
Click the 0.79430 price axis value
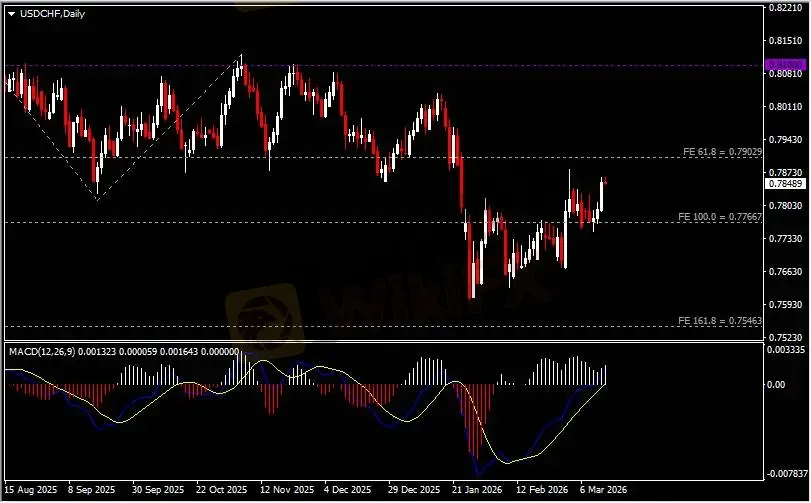(x=785, y=140)
